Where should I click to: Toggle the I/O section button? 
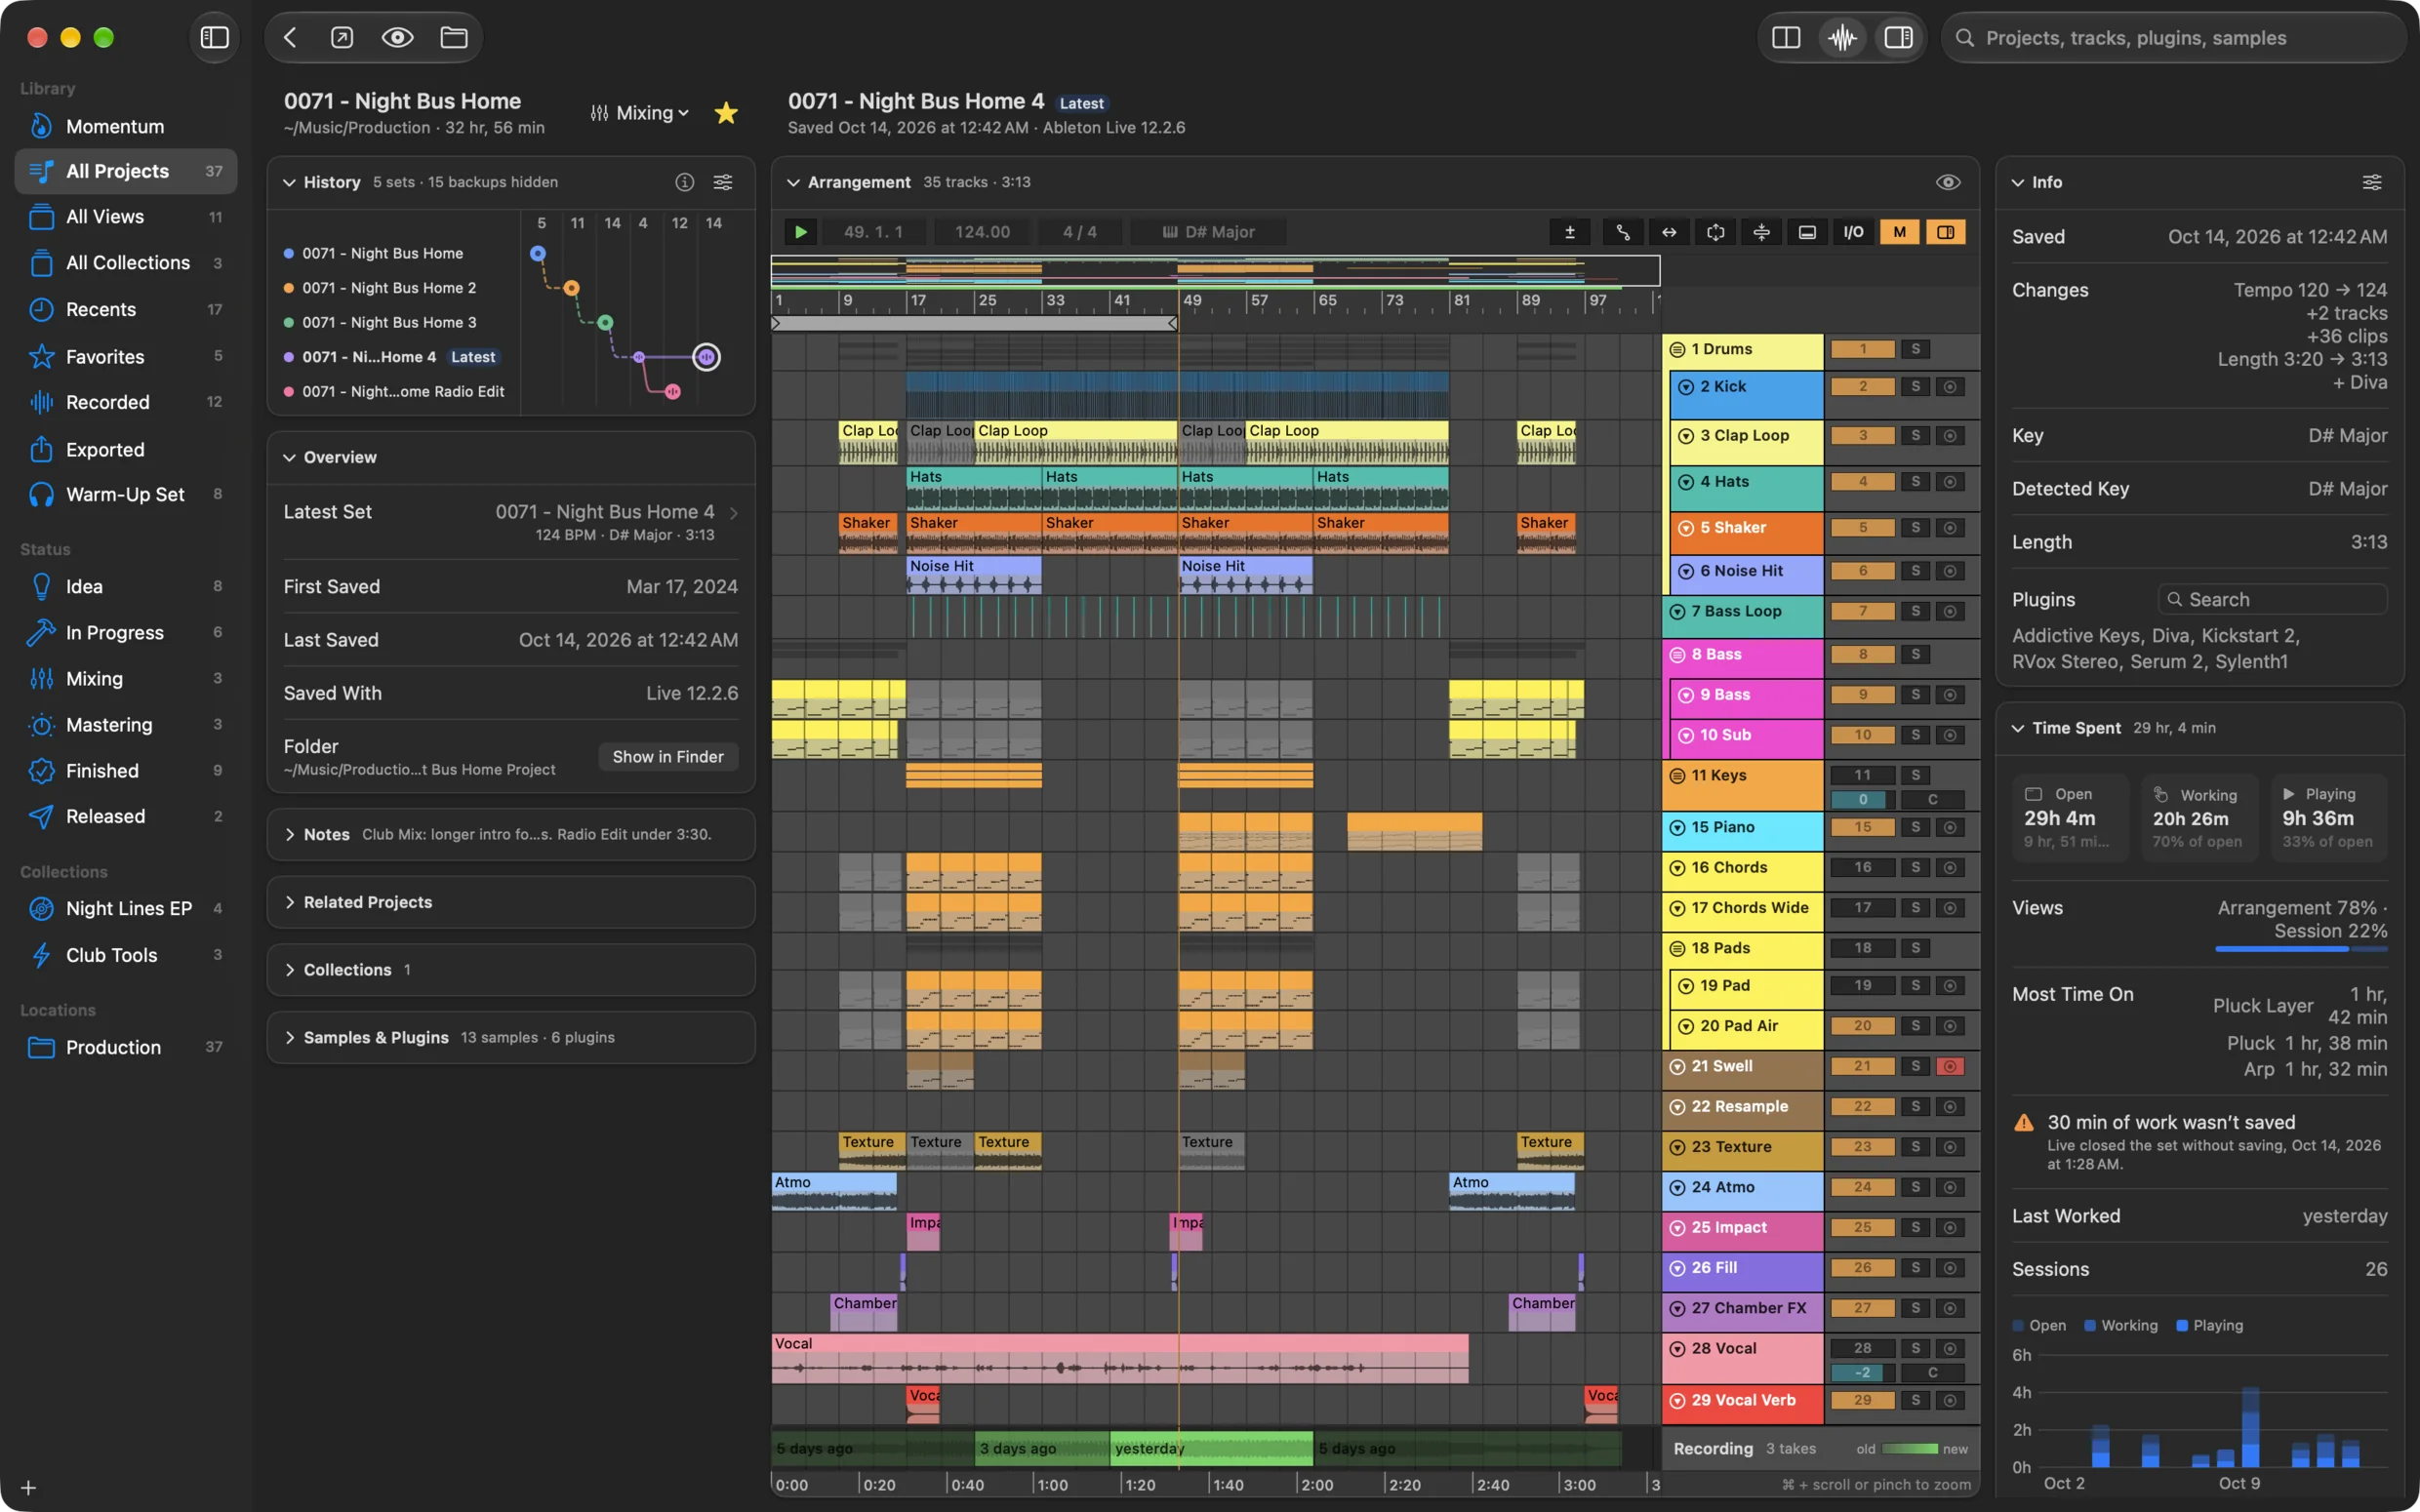click(x=1853, y=232)
